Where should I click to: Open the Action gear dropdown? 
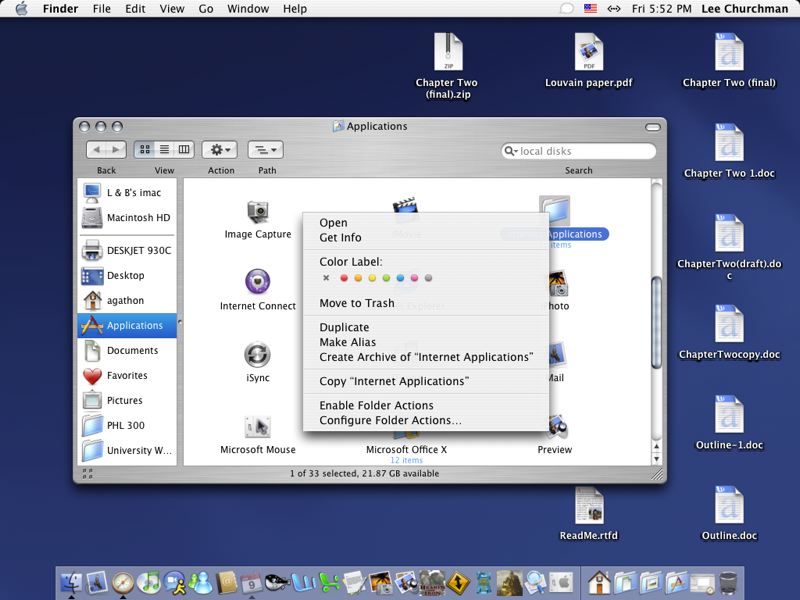click(220, 150)
